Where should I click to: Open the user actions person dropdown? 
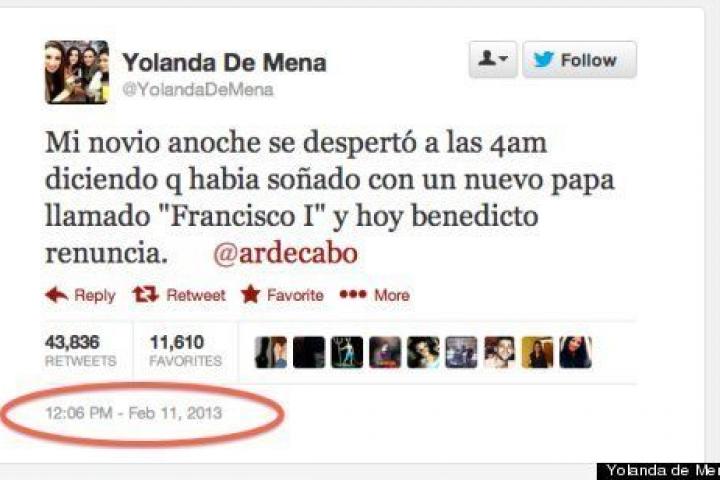pyautogui.click(x=493, y=59)
